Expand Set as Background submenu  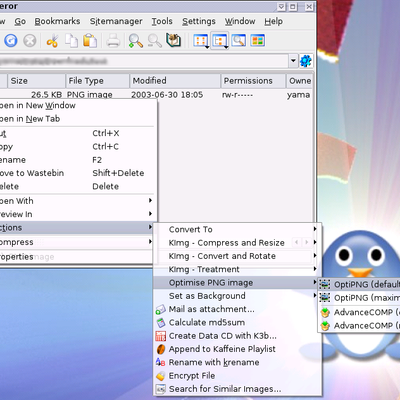pos(237,296)
